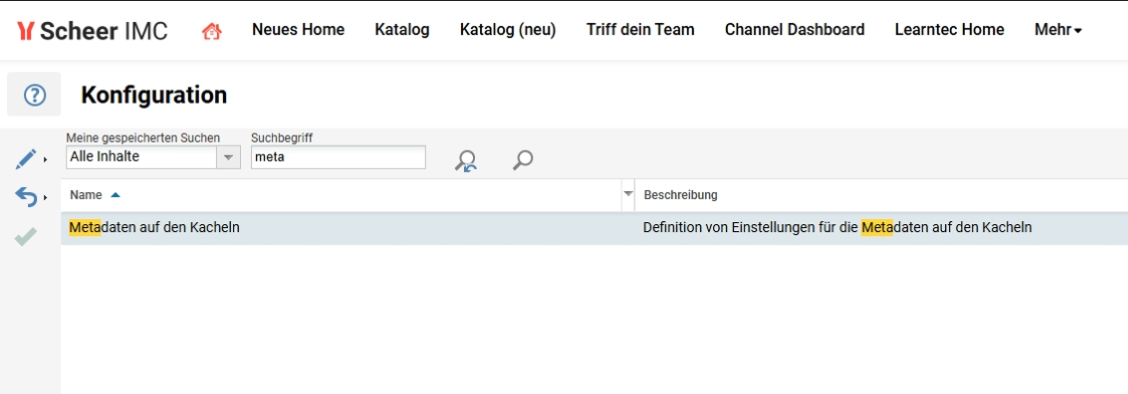Sort by the Beschreibung column header
The image size is (1128, 394).
pos(681,195)
